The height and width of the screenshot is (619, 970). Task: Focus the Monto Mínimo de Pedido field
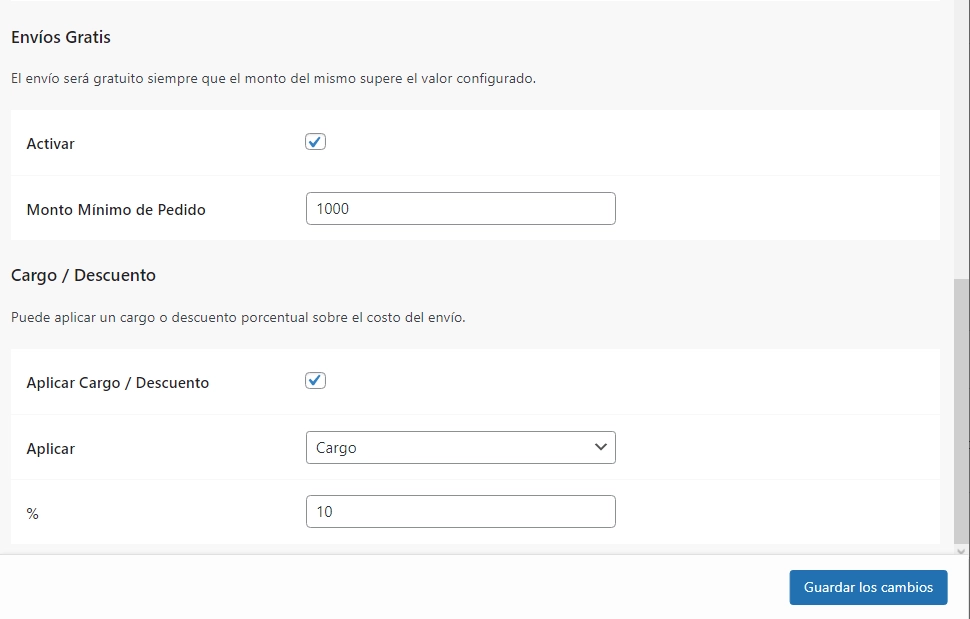click(460, 209)
